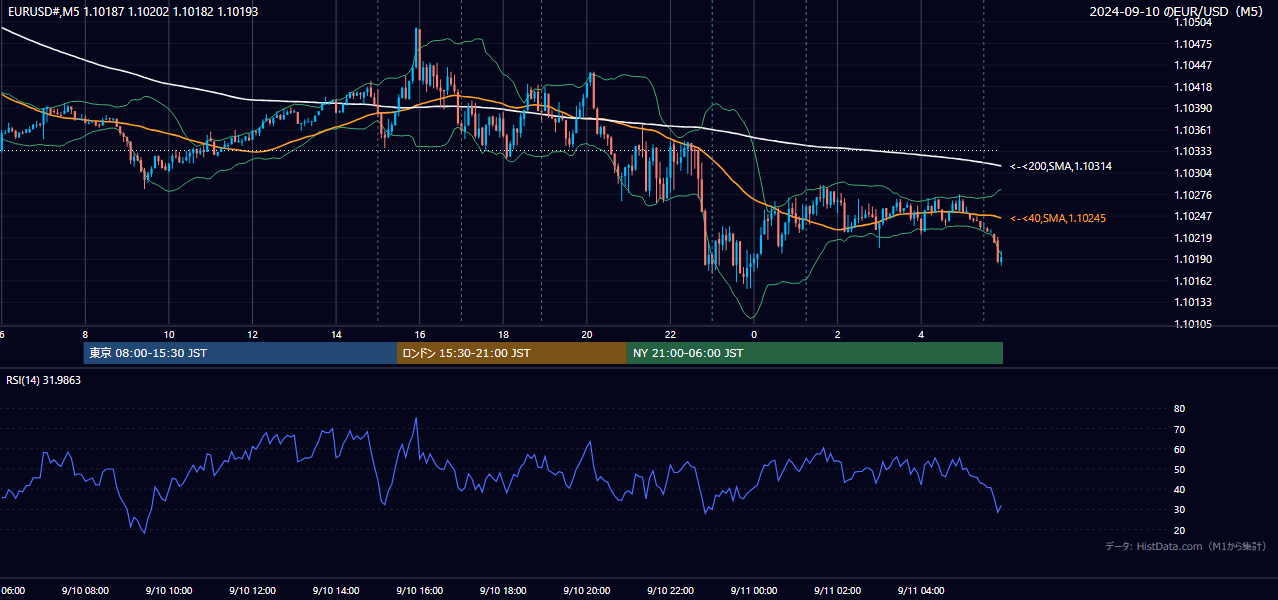Click the 9/10 20:00 date label

click(x=587, y=590)
